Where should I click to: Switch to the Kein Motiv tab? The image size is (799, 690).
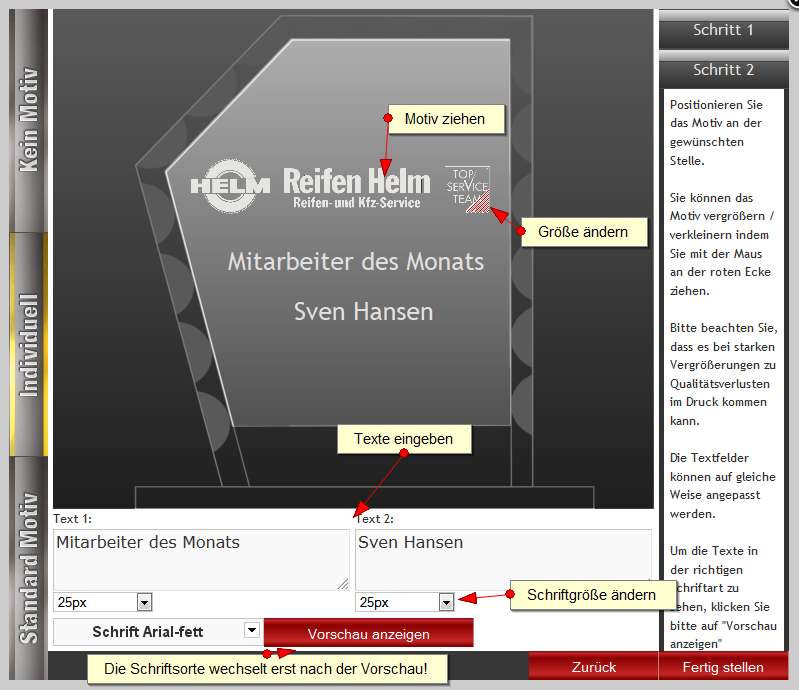[29, 120]
